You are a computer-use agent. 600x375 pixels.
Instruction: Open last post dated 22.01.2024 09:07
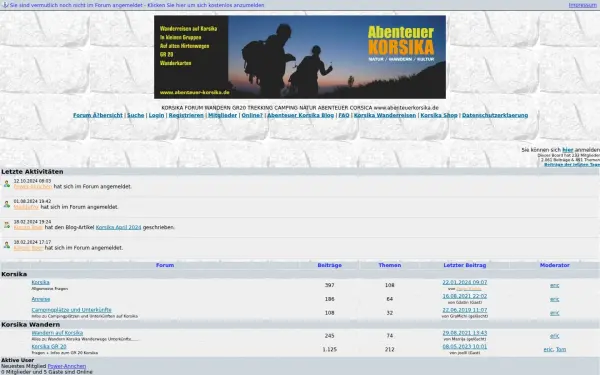pyautogui.click(x=465, y=282)
